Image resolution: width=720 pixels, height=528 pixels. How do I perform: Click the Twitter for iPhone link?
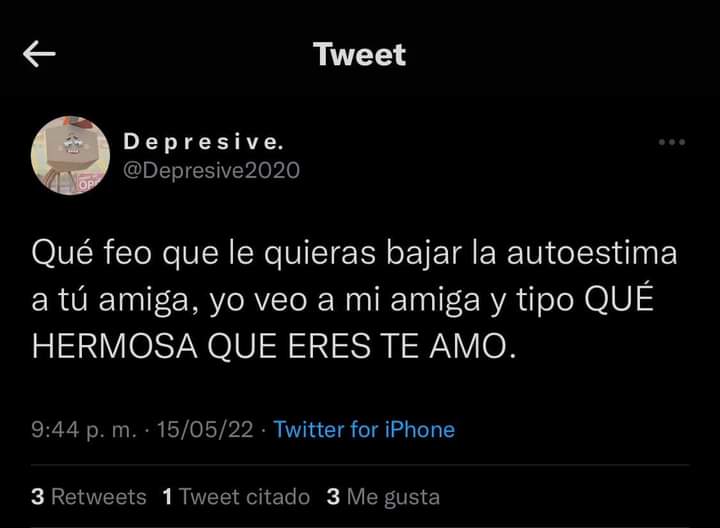pos(364,430)
